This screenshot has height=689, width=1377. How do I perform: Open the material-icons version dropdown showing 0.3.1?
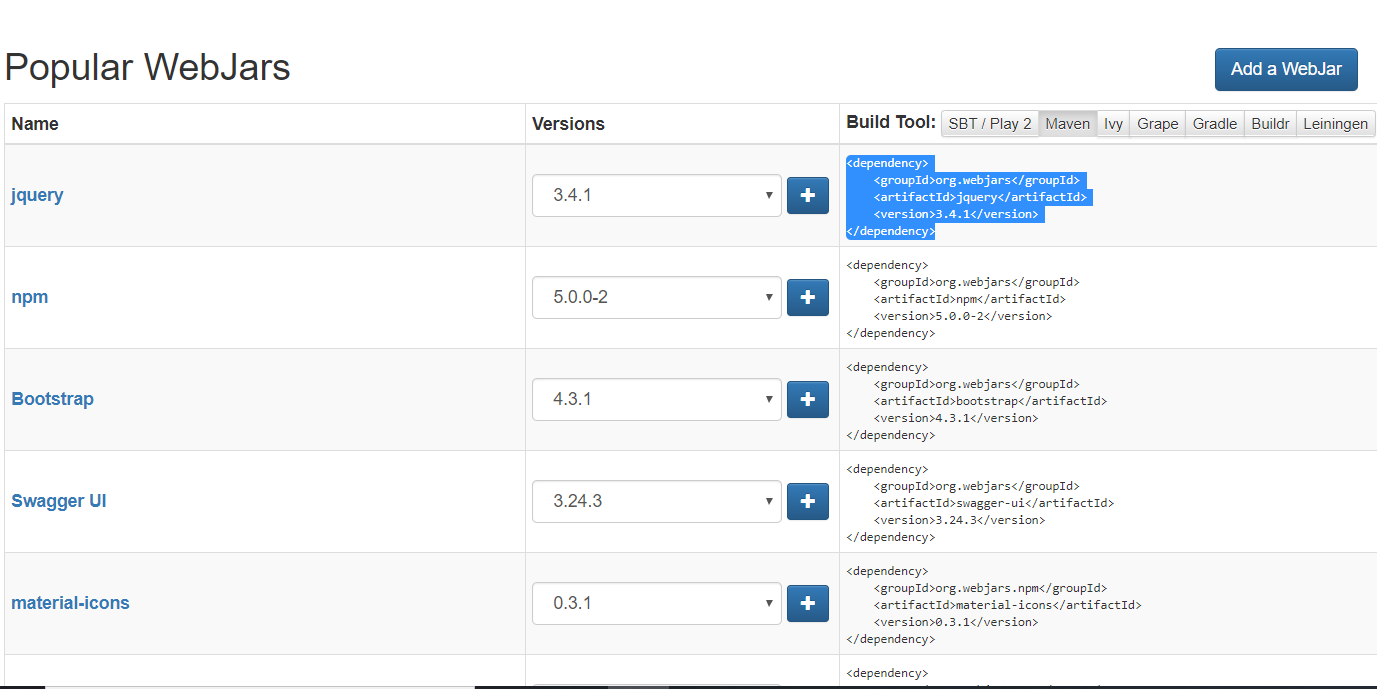click(657, 603)
